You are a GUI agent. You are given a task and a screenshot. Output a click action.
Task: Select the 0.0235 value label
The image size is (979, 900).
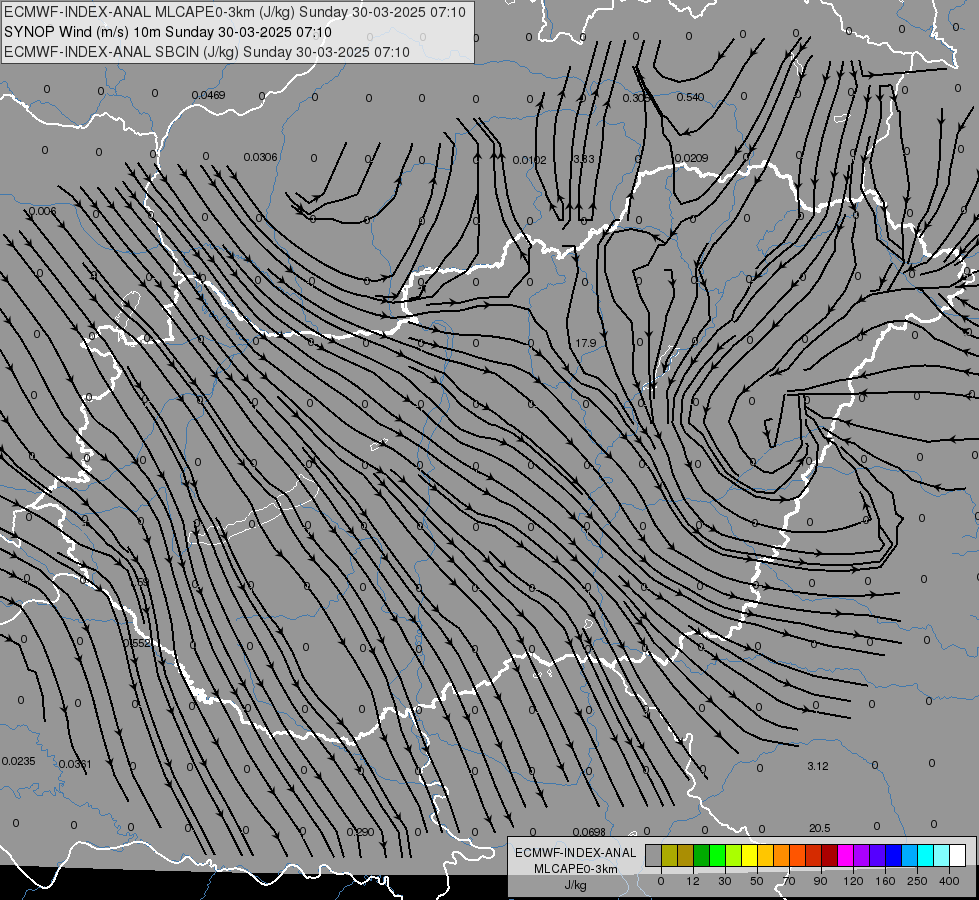point(19,761)
